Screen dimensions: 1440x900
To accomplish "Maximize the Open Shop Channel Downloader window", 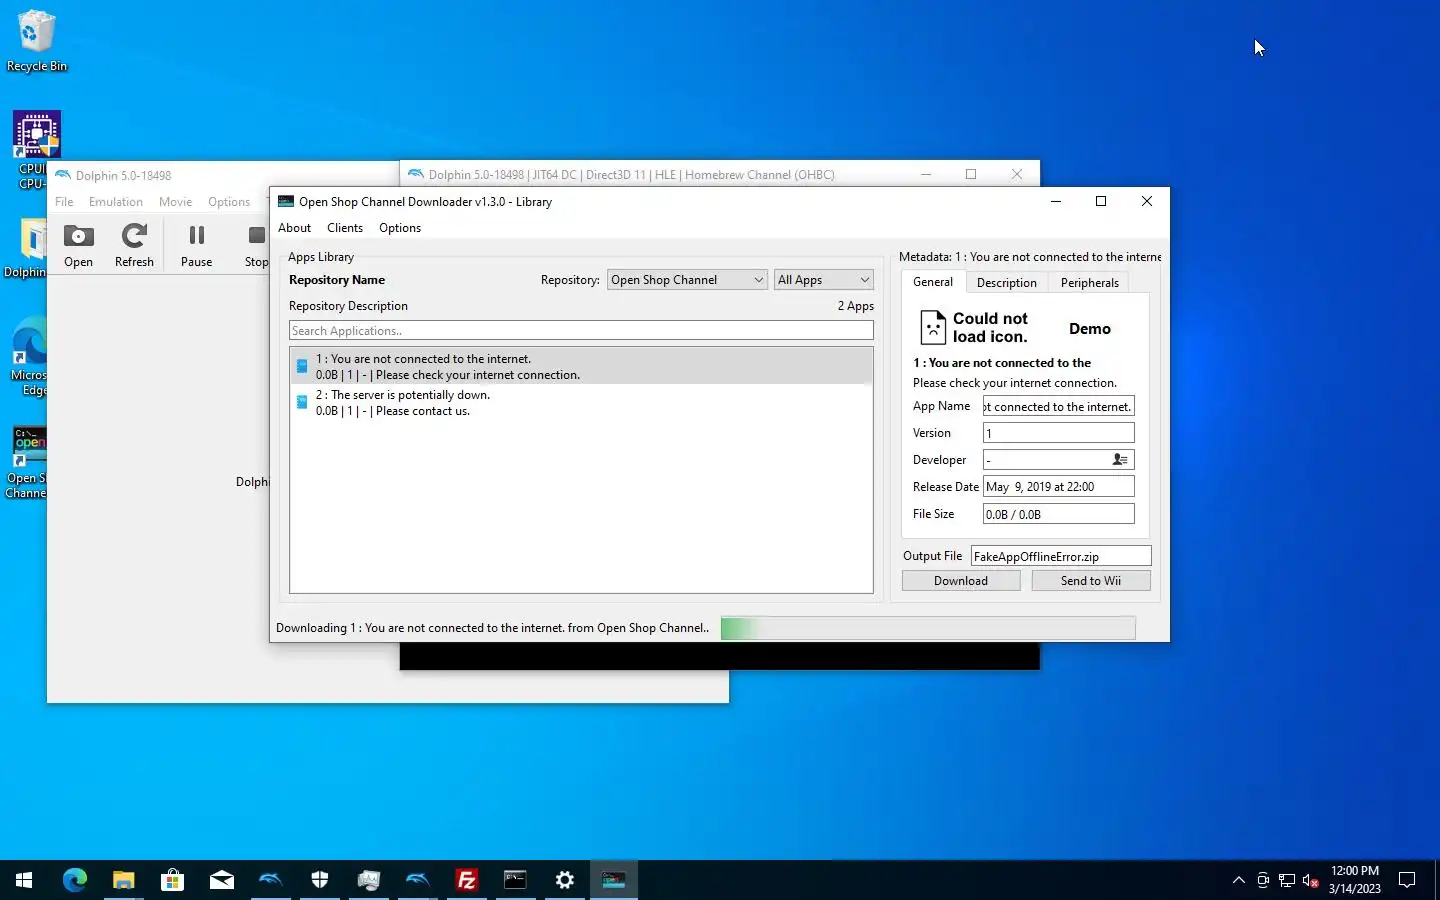I will click(x=1101, y=201).
